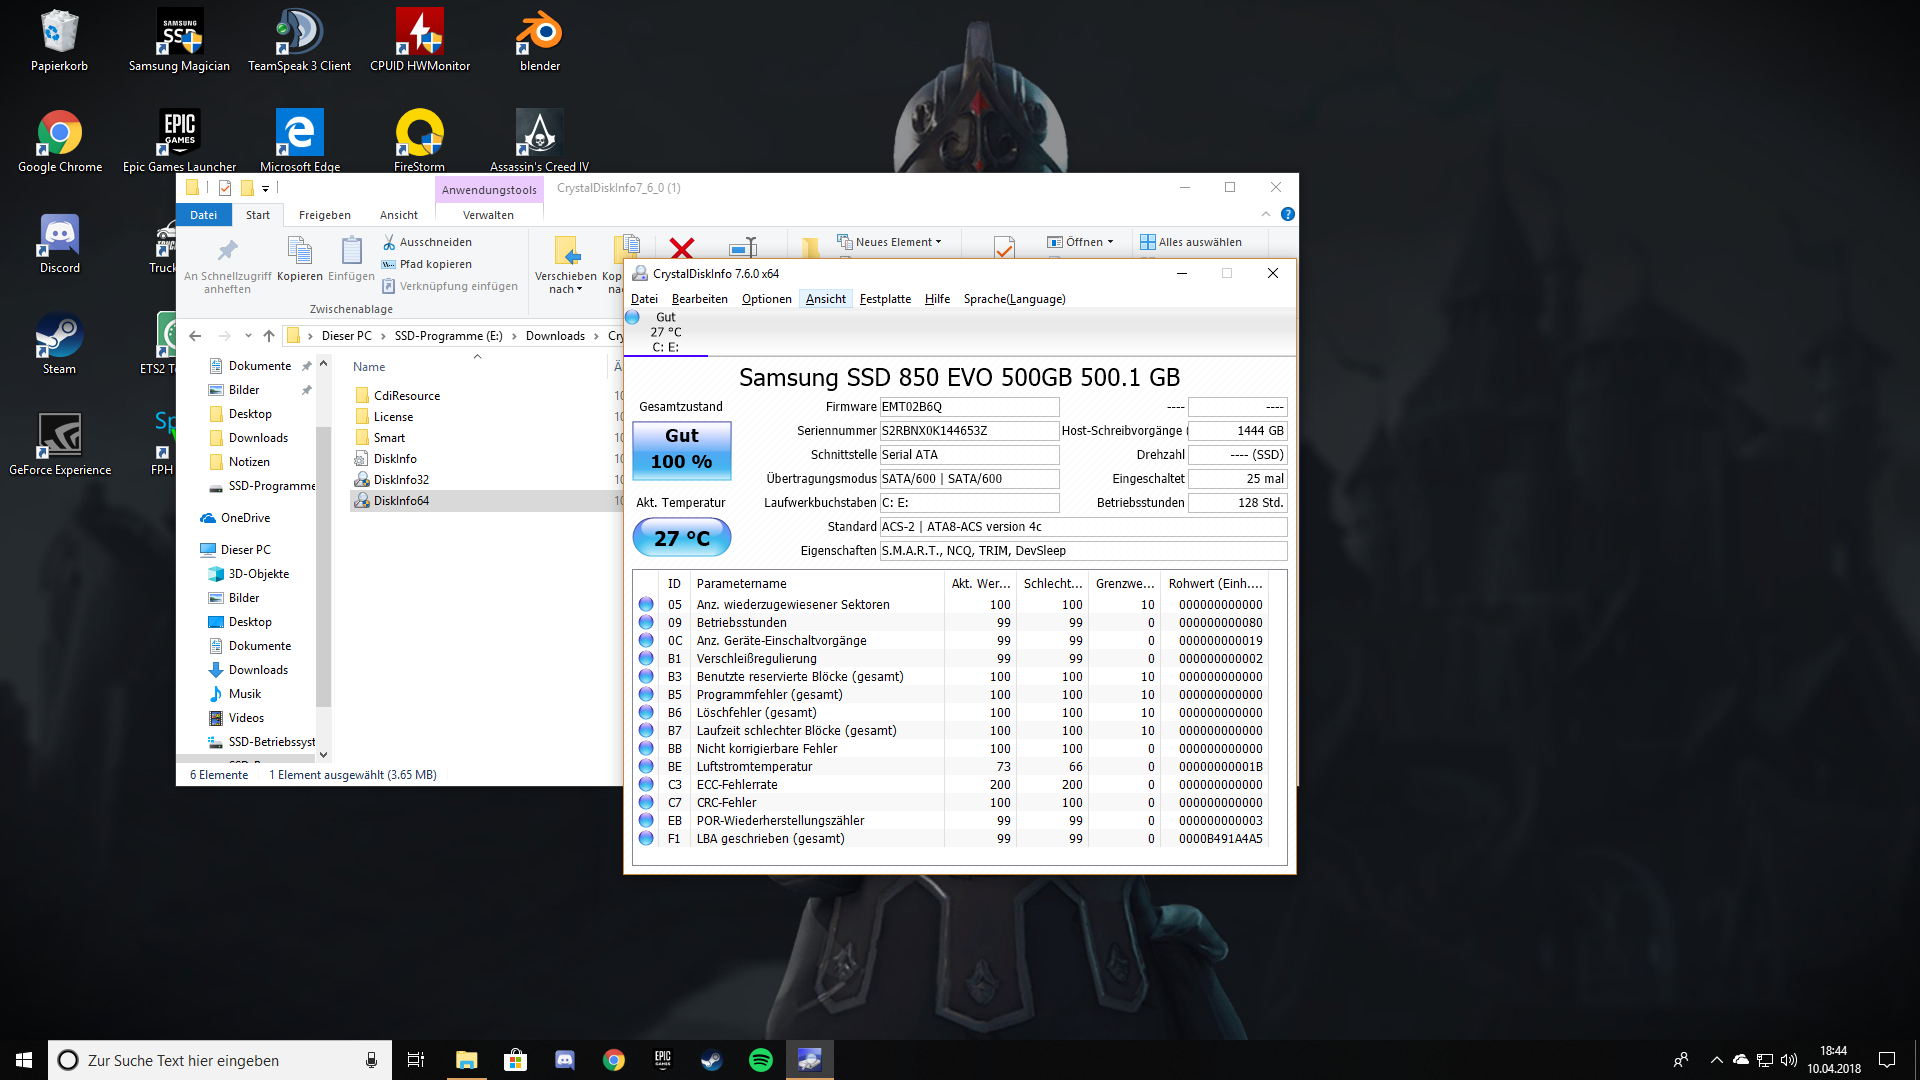Screen dimensions: 1920x1080
Task: Click the red X delete icon
Action: click(x=682, y=248)
